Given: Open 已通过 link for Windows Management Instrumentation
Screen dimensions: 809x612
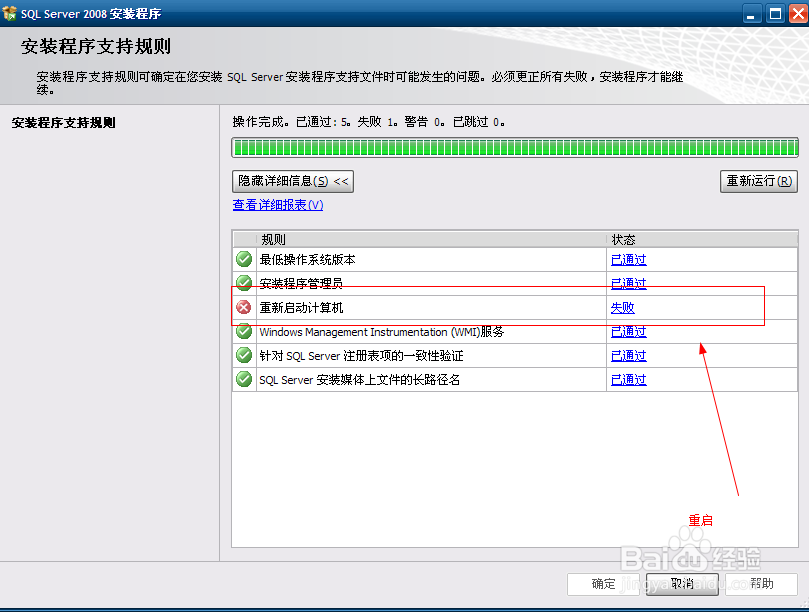Looking at the screenshot, I should click(x=628, y=332).
